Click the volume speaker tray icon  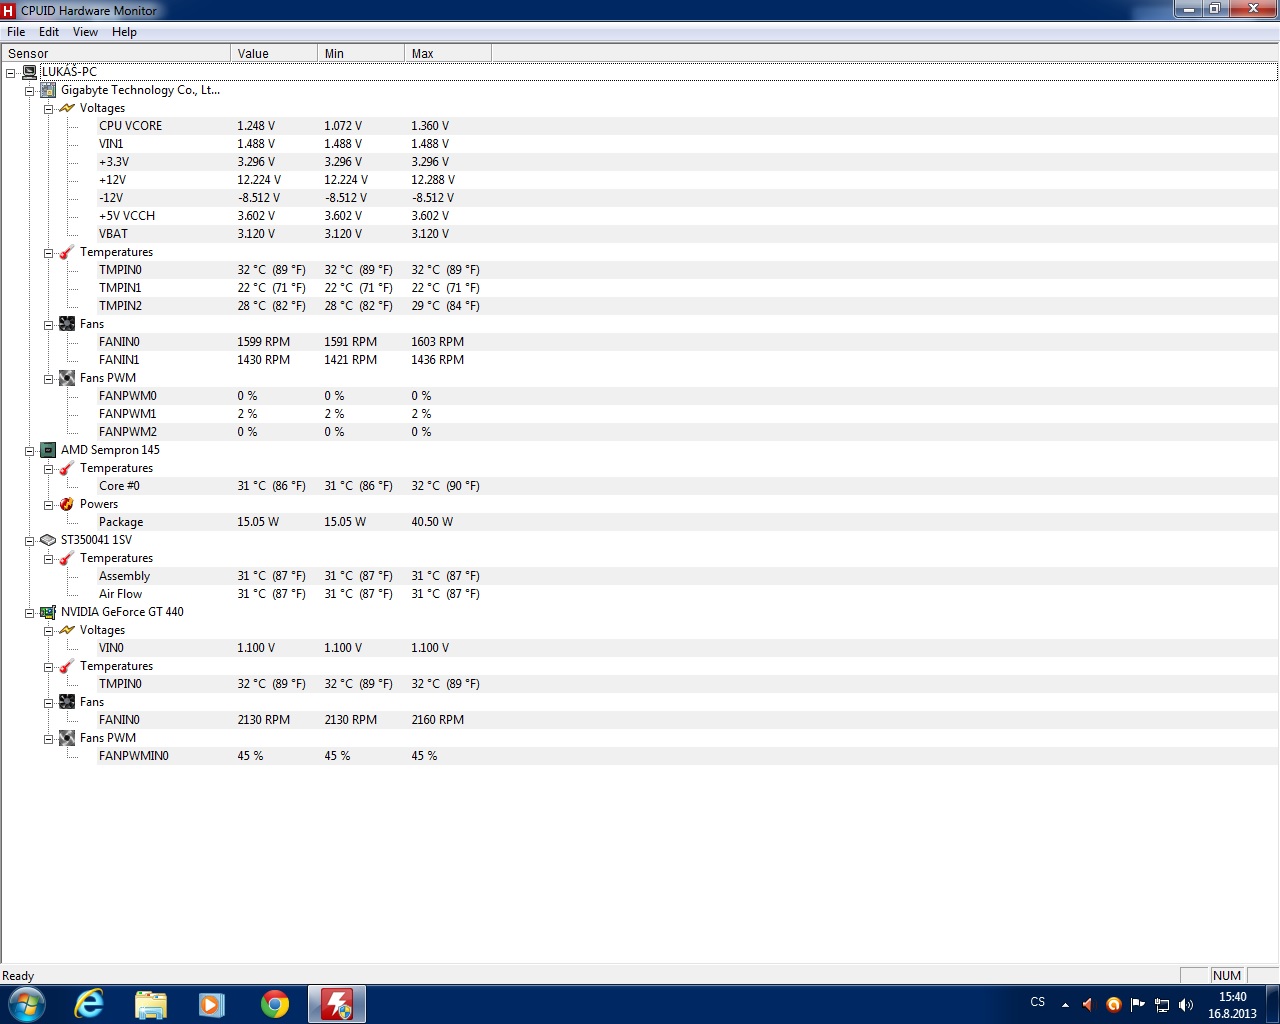(1186, 1004)
